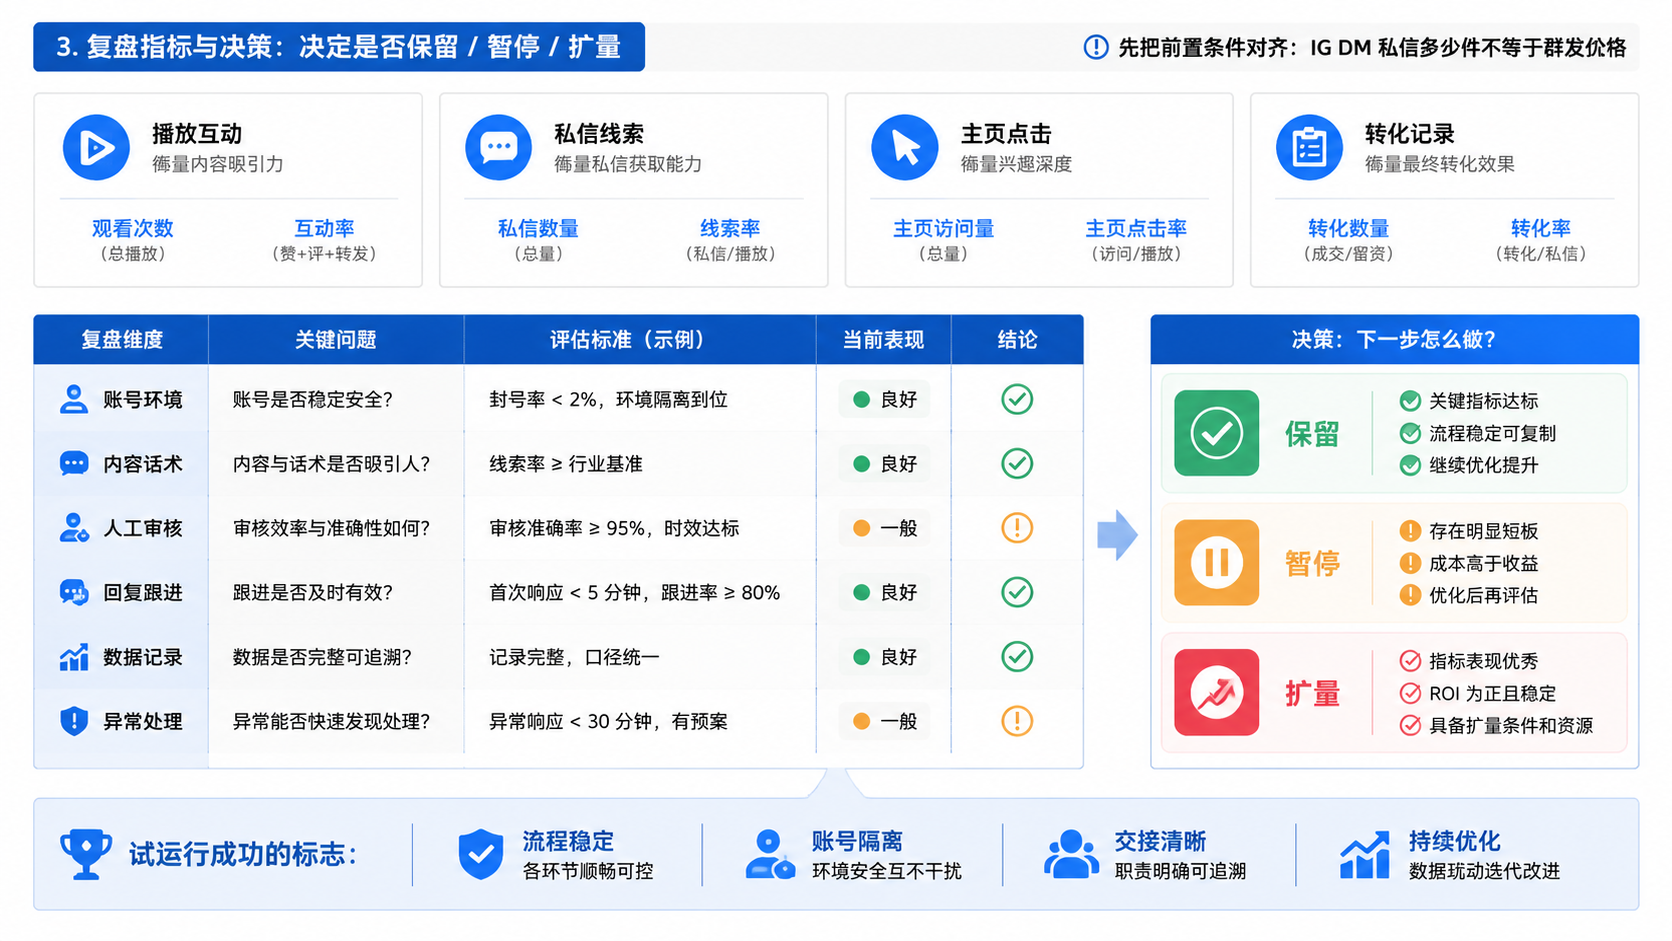Click the 账号环境 person icon
The image size is (1672, 941).
pyautogui.click(x=73, y=399)
